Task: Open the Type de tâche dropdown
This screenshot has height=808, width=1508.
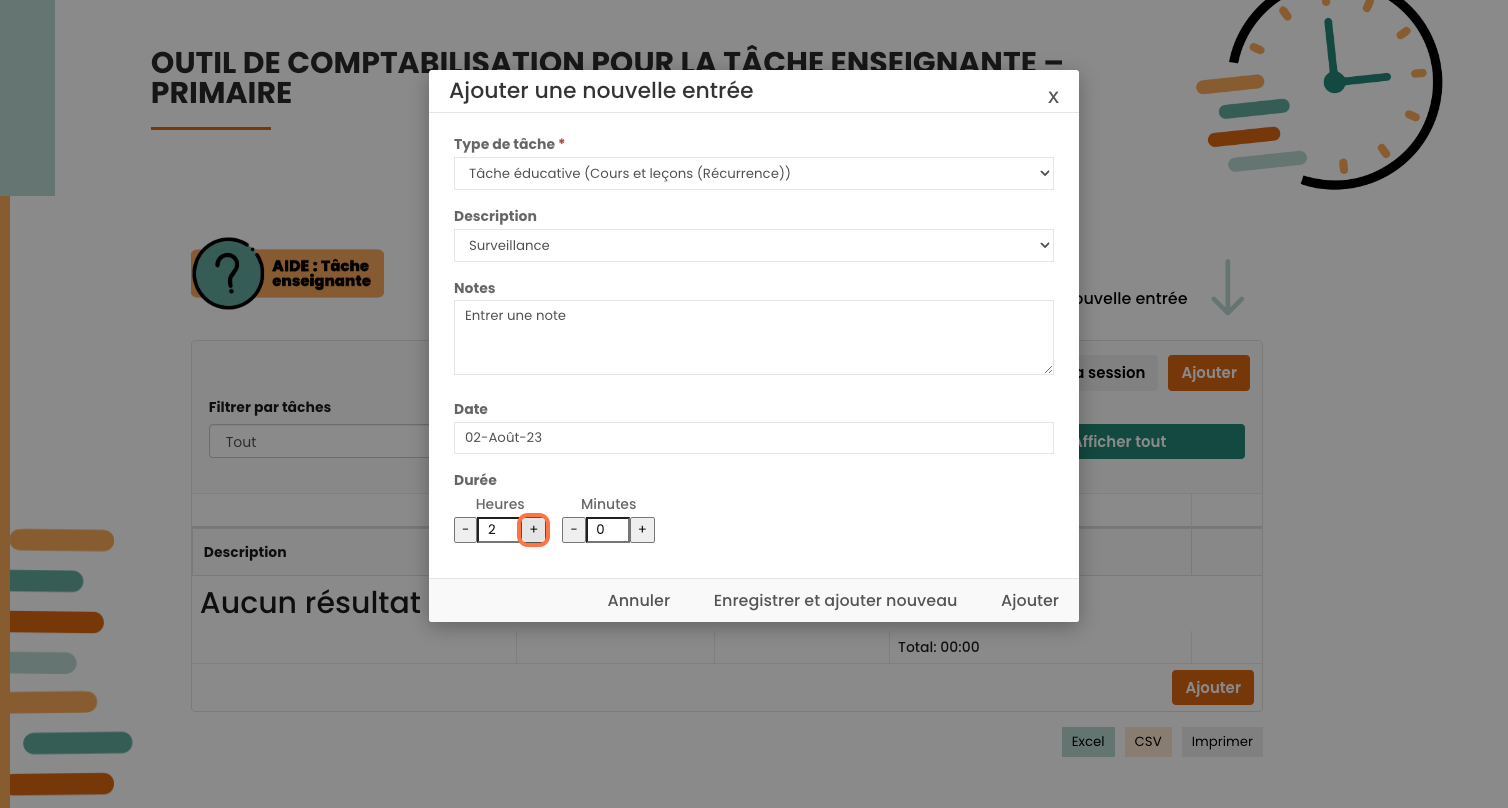Action: 753,173
